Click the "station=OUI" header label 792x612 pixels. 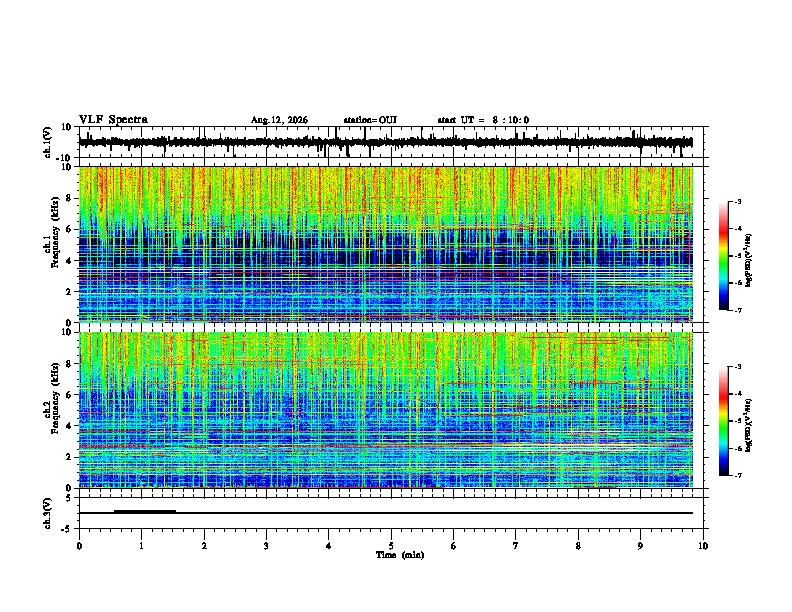[x=370, y=120]
